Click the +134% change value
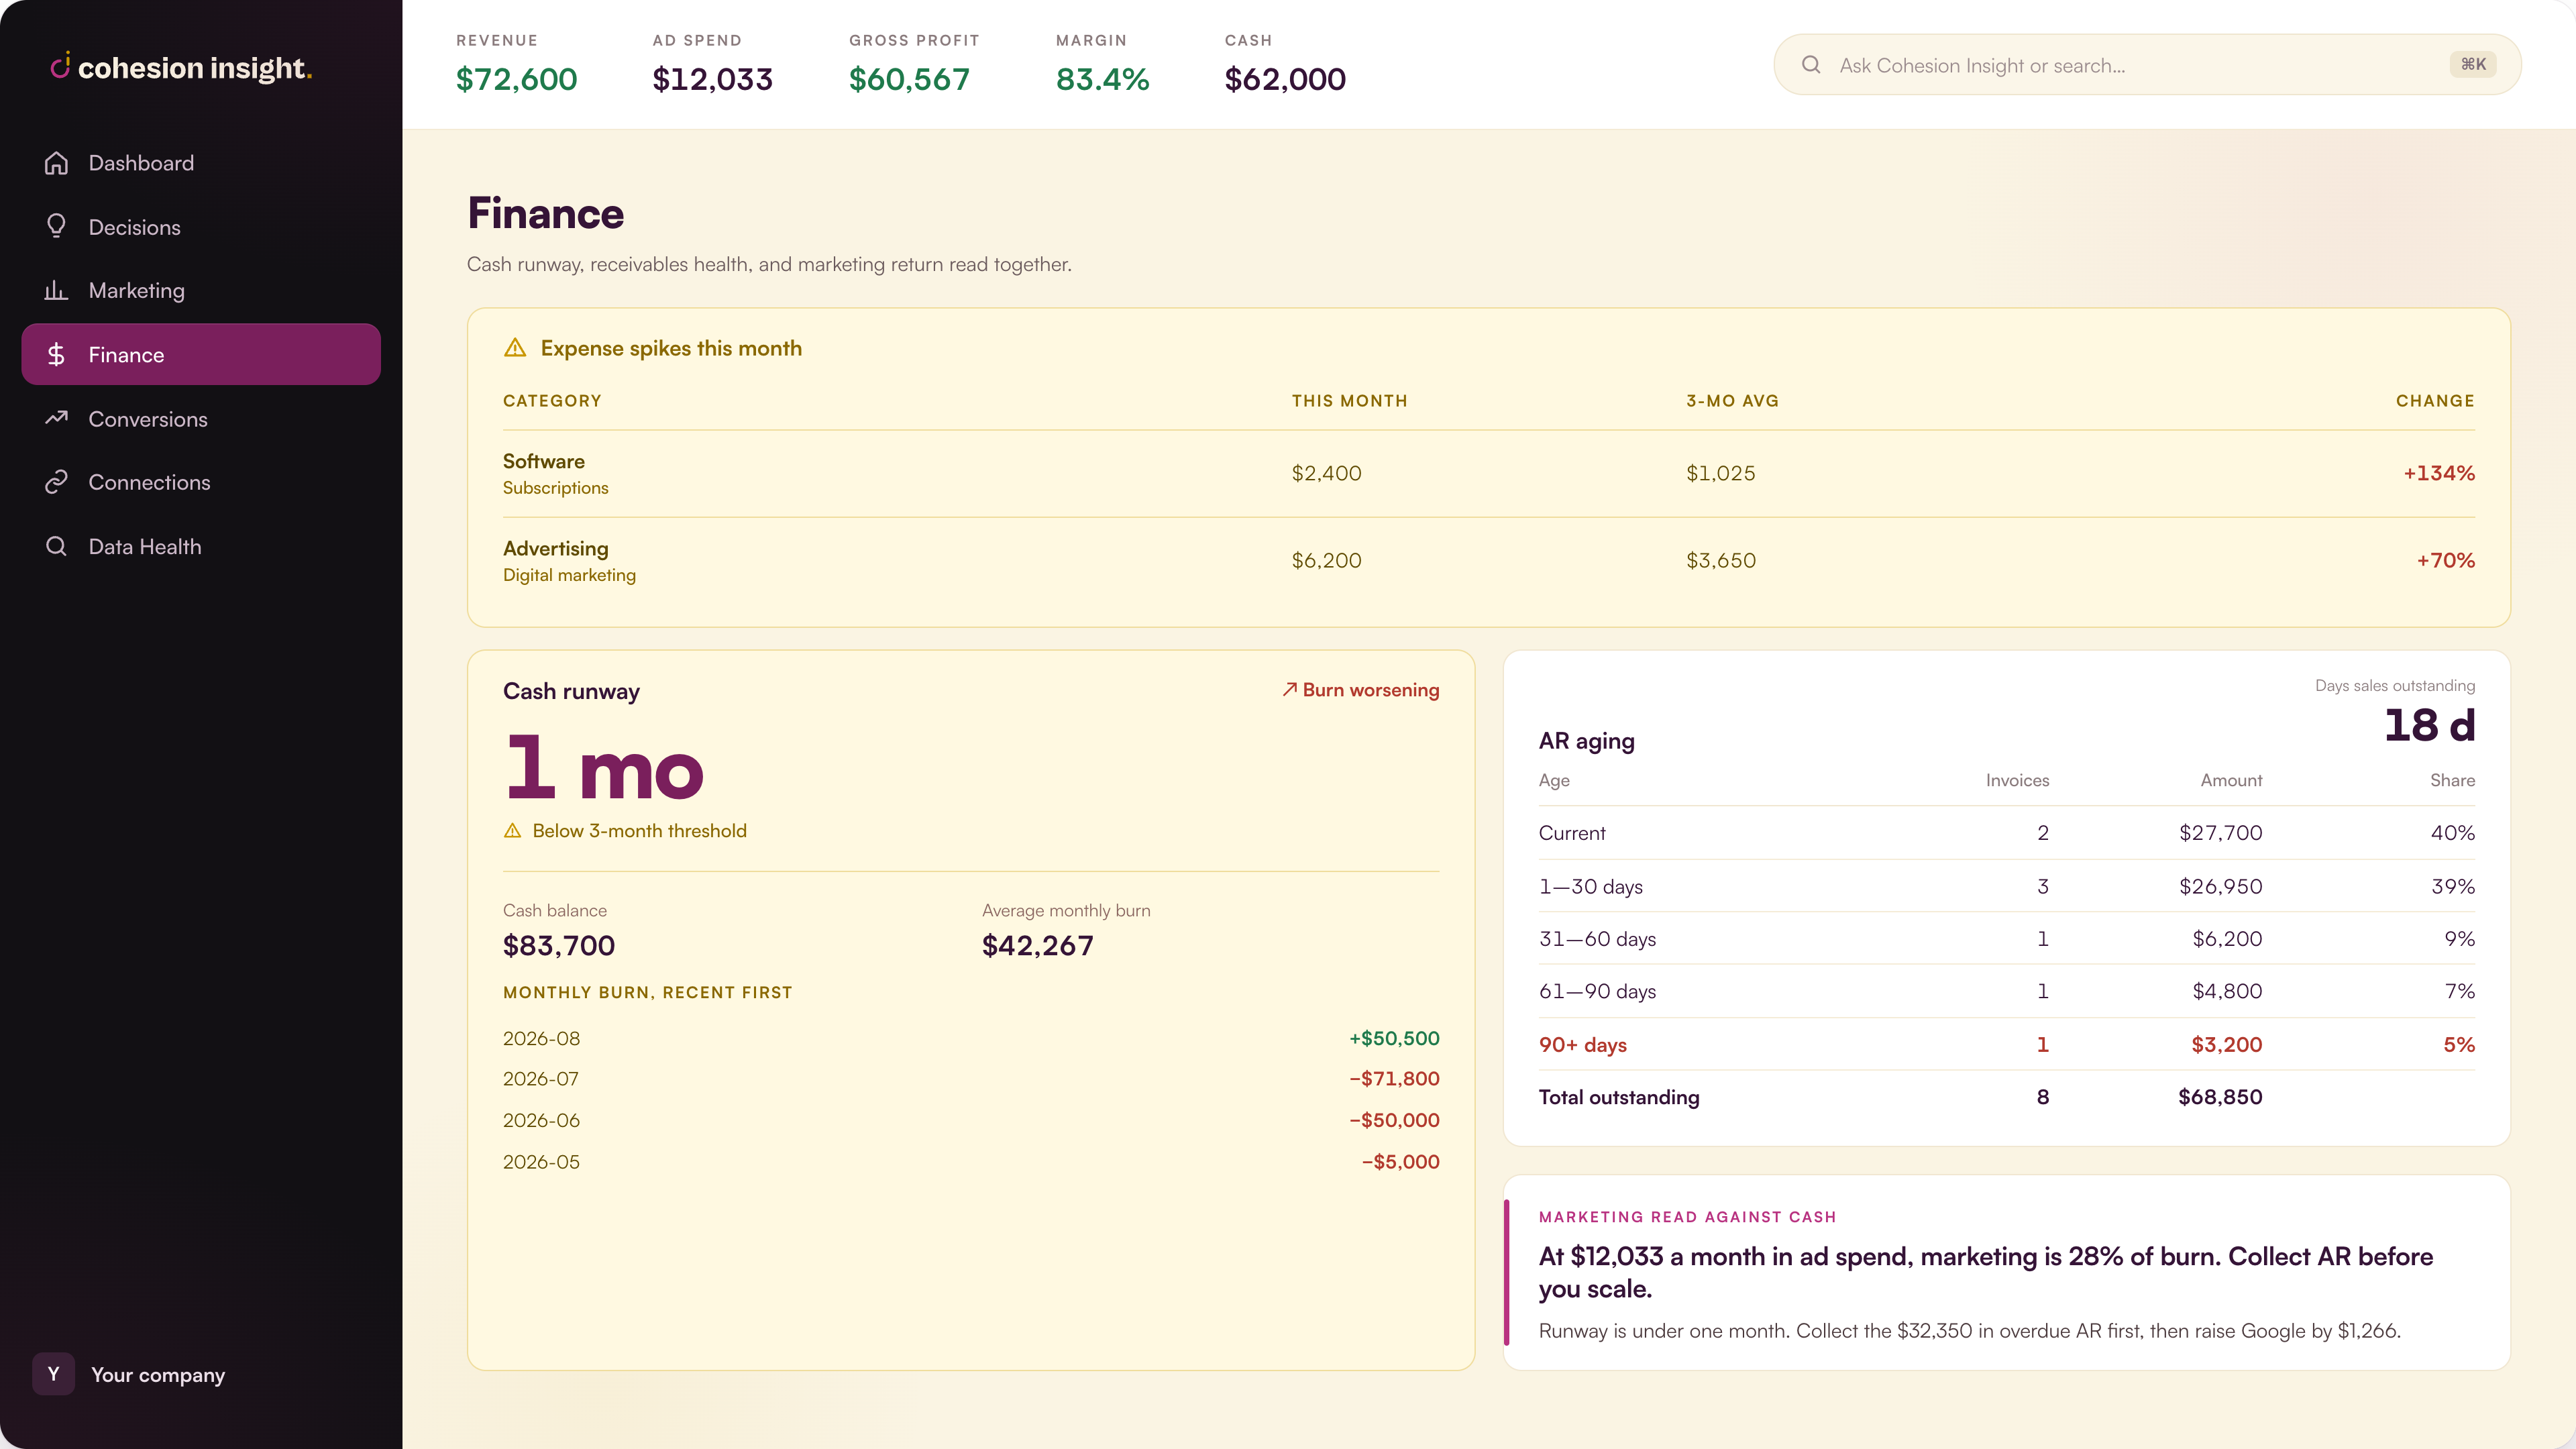This screenshot has width=2576, height=1449. [2439, 473]
